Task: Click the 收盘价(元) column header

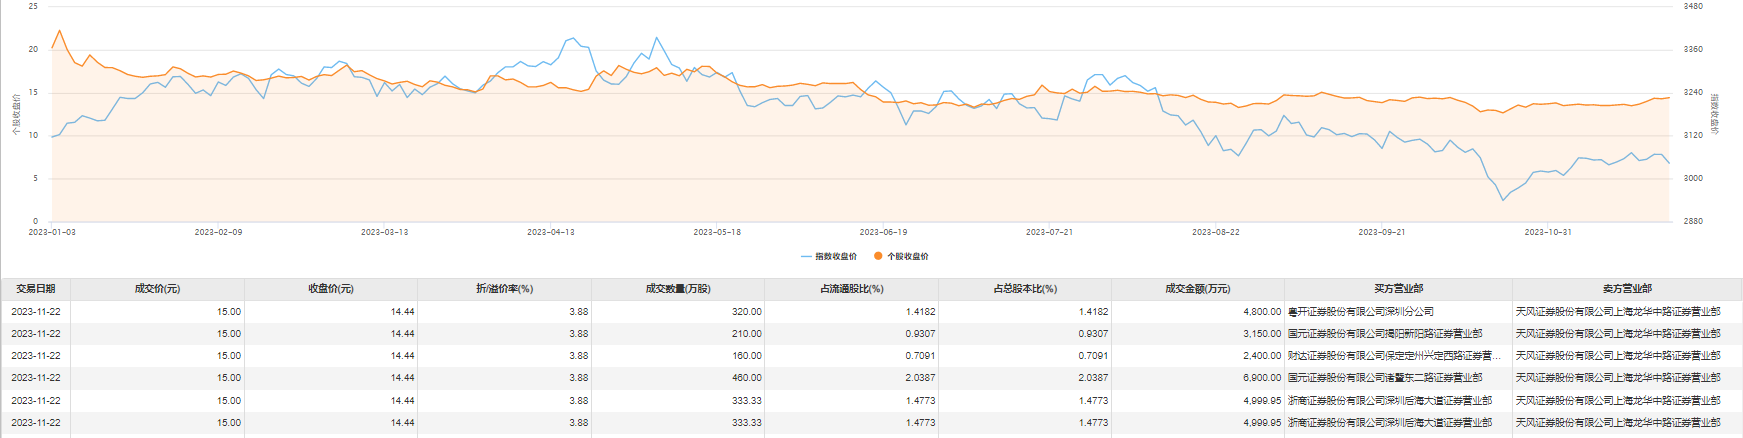Action: click(x=331, y=289)
